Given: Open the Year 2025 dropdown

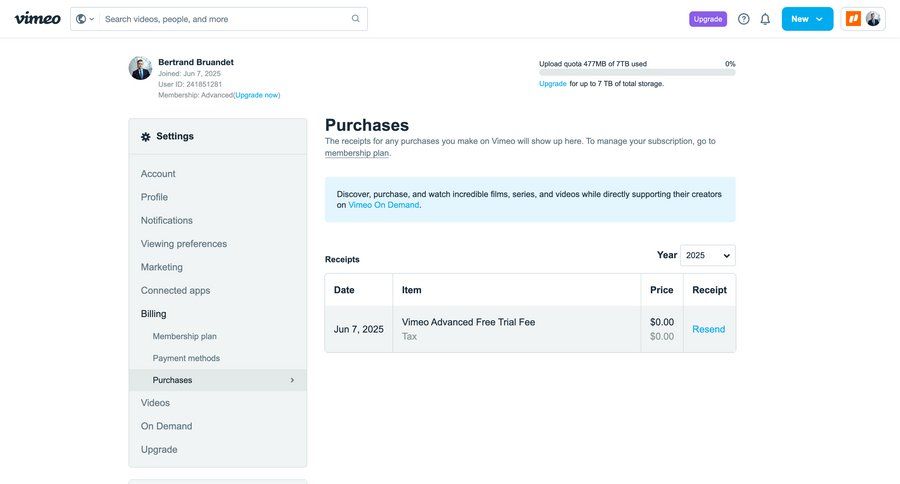Looking at the screenshot, I should tap(708, 255).
